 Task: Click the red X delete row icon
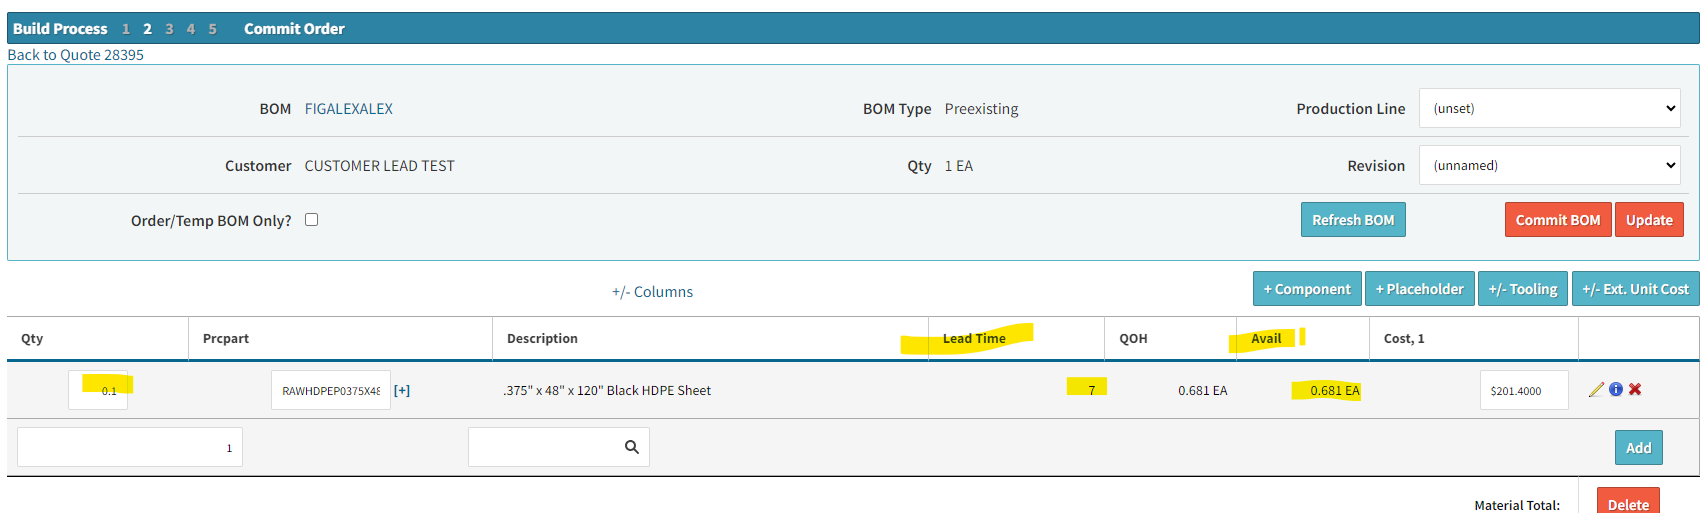pyautogui.click(x=1635, y=390)
